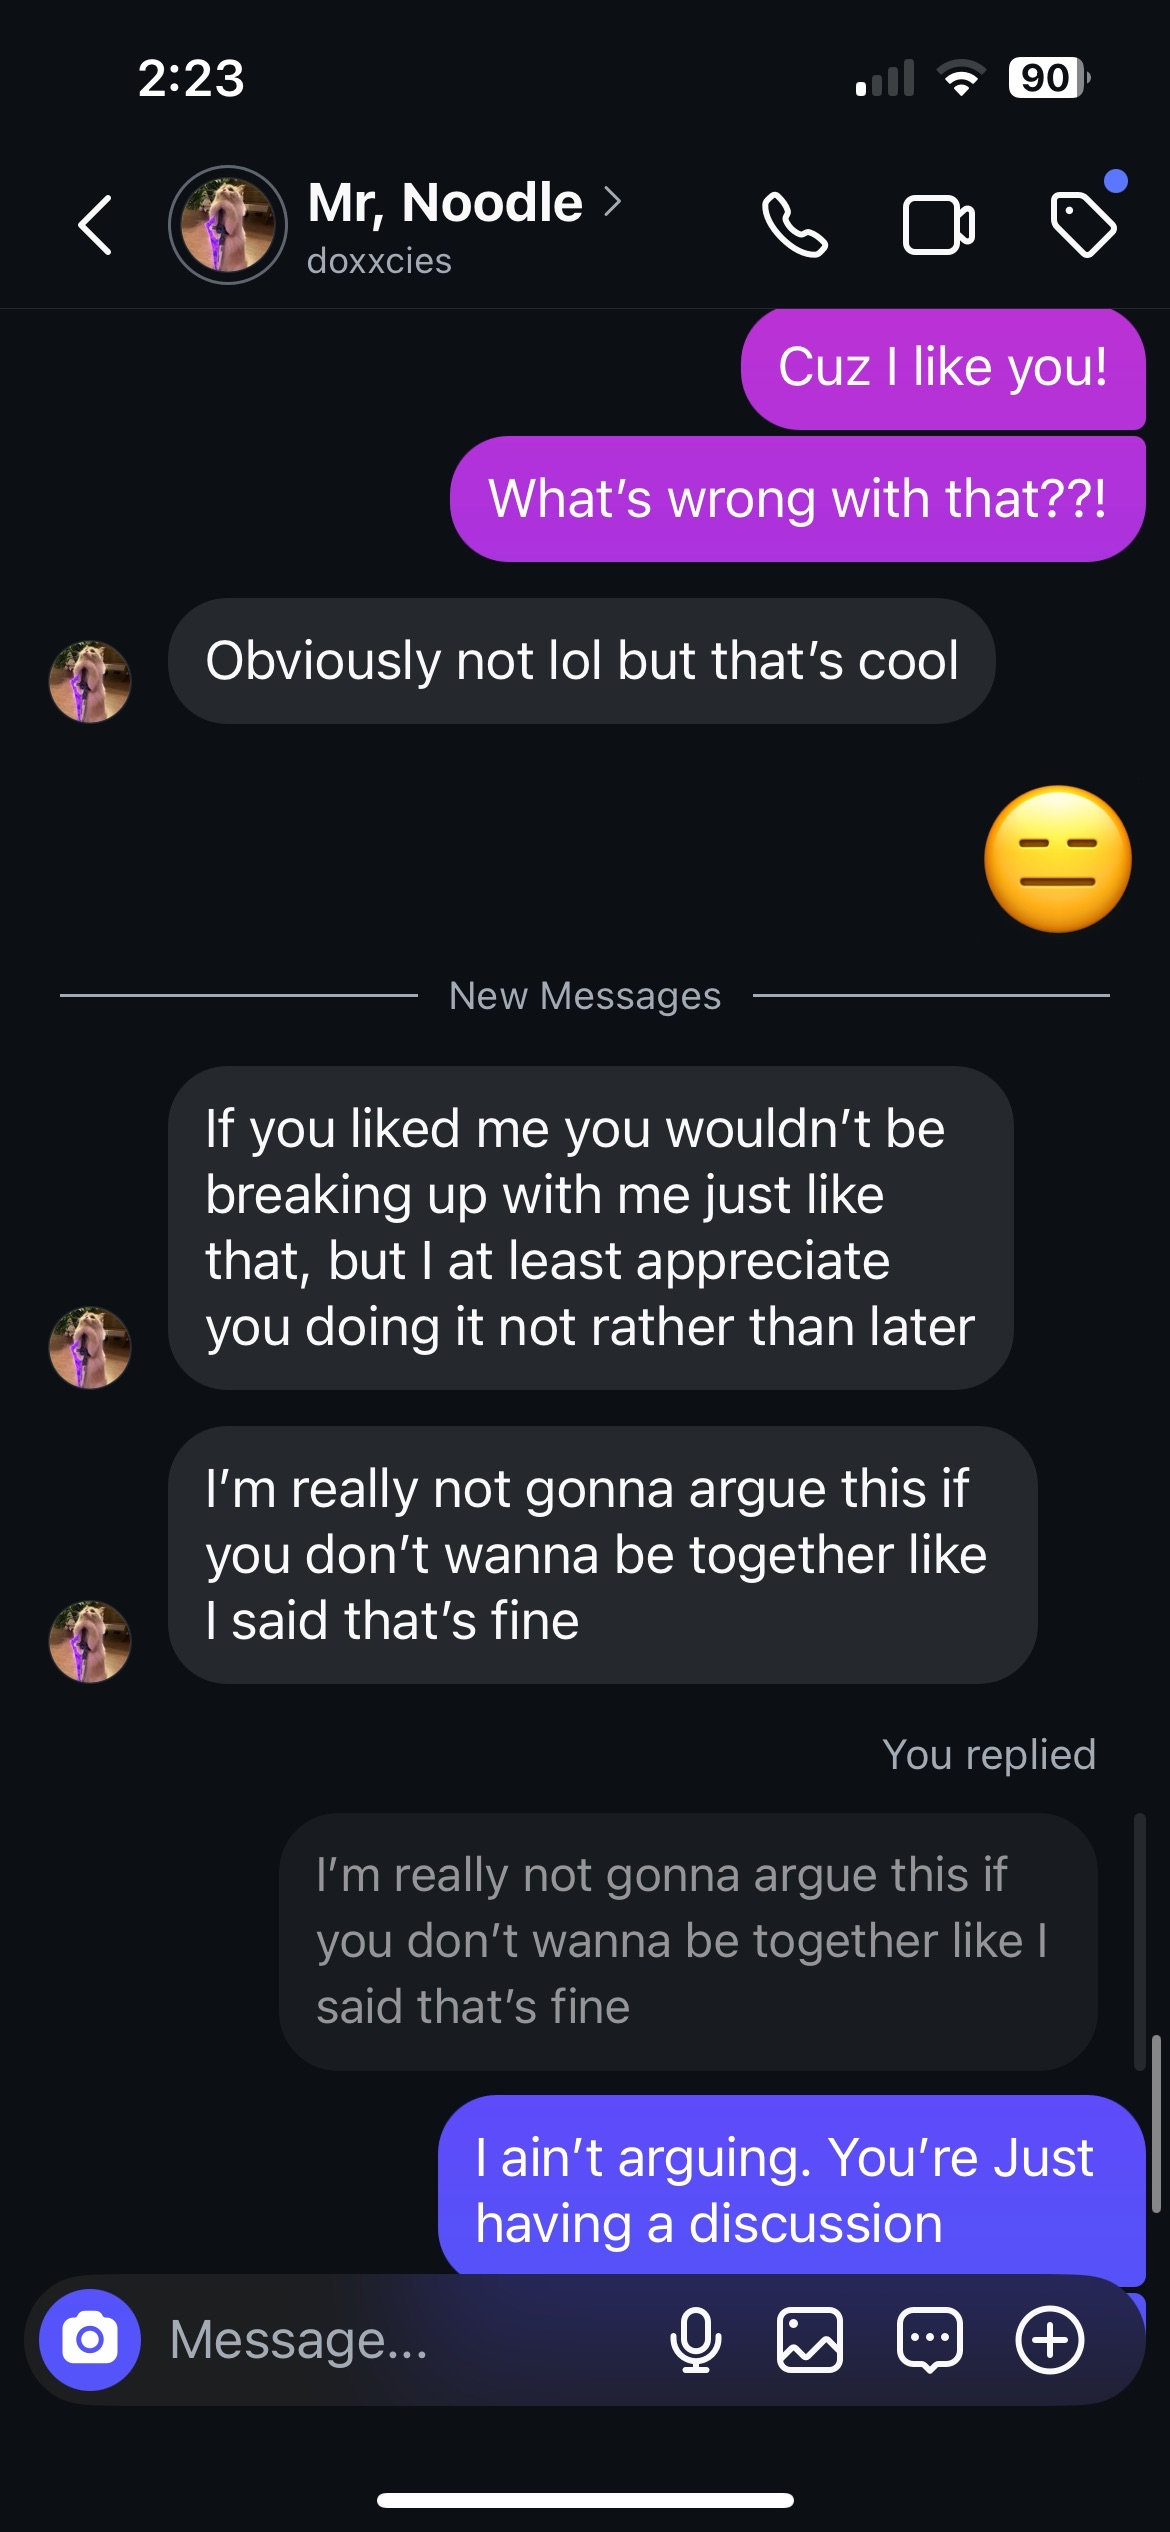Open camera from message bar
1170x2532 pixels.
click(x=90, y=2340)
